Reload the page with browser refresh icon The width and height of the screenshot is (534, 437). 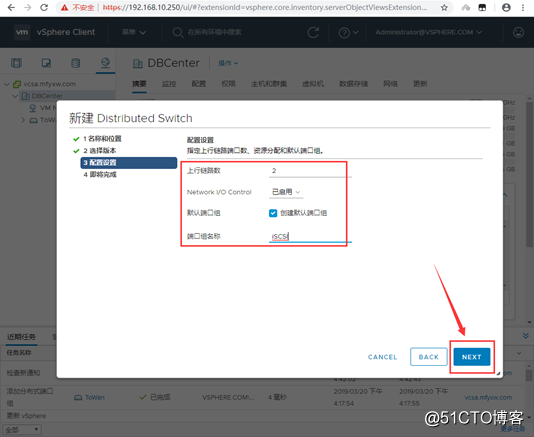[44, 7]
